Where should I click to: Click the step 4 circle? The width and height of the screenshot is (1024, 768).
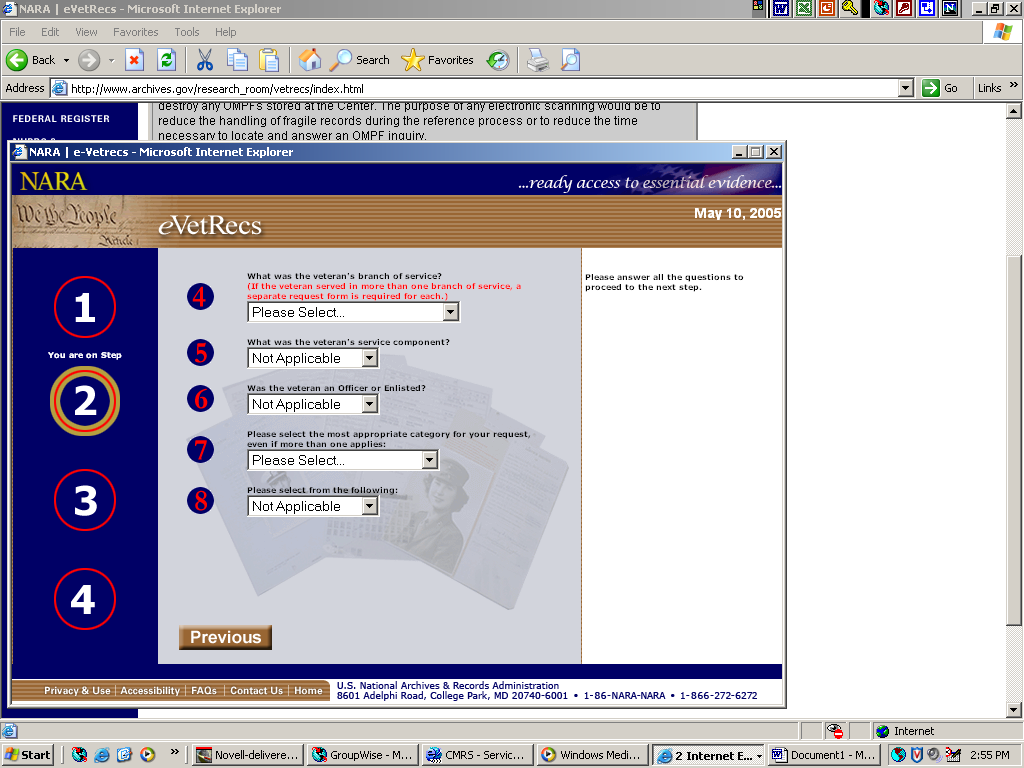pos(85,599)
